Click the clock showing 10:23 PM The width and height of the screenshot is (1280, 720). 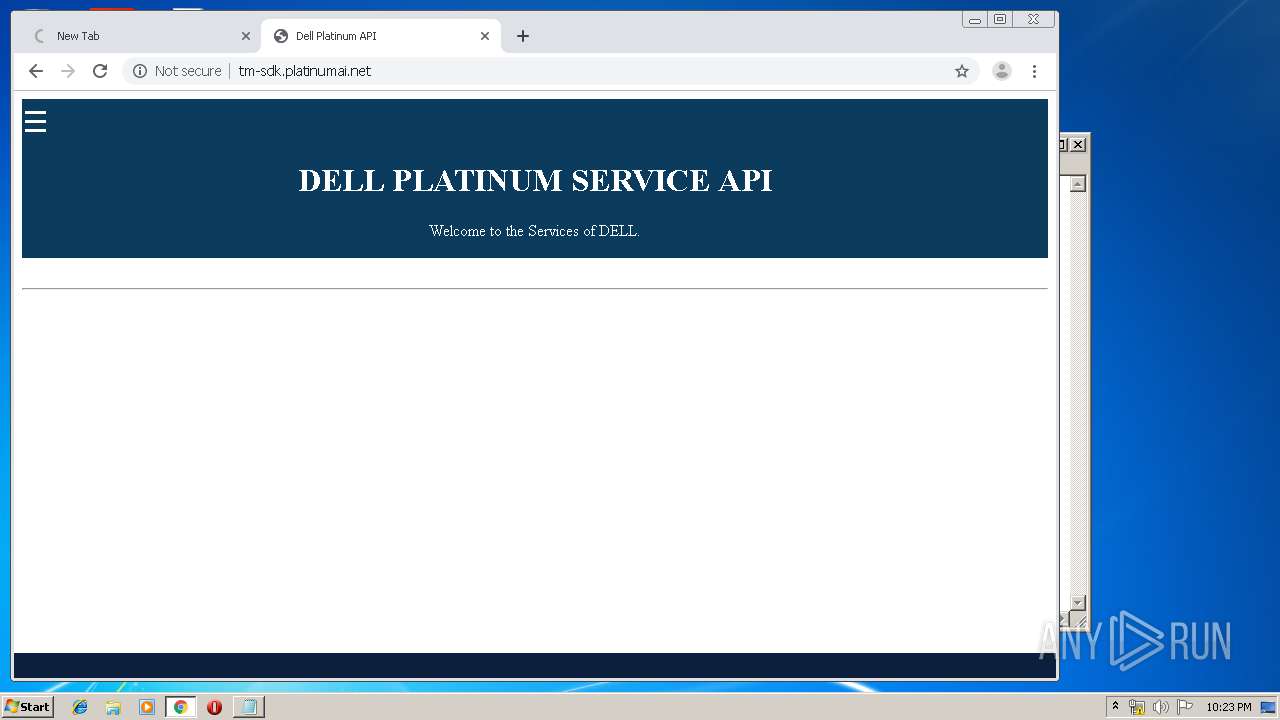tap(1228, 707)
